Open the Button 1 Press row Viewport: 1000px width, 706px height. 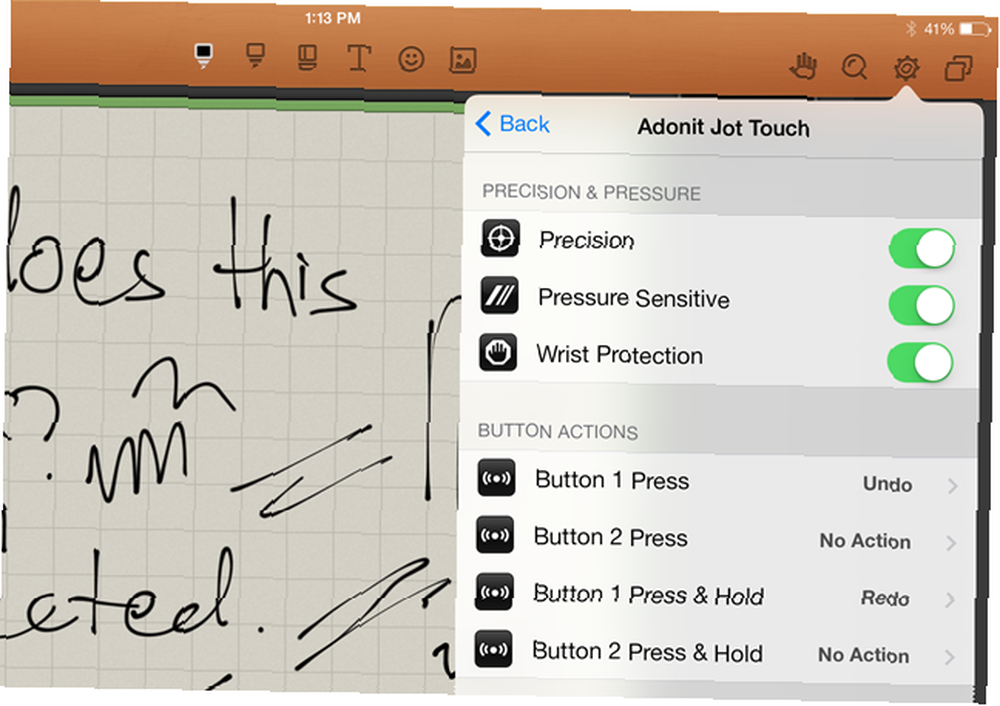[718, 482]
